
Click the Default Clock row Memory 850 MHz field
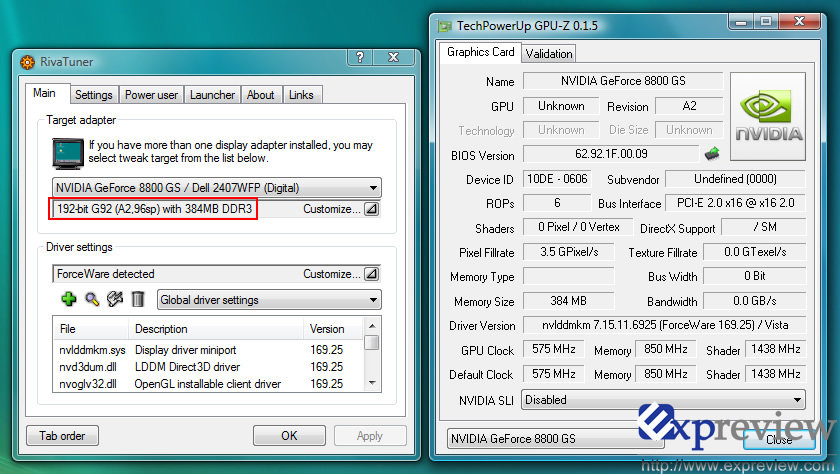pos(665,374)
